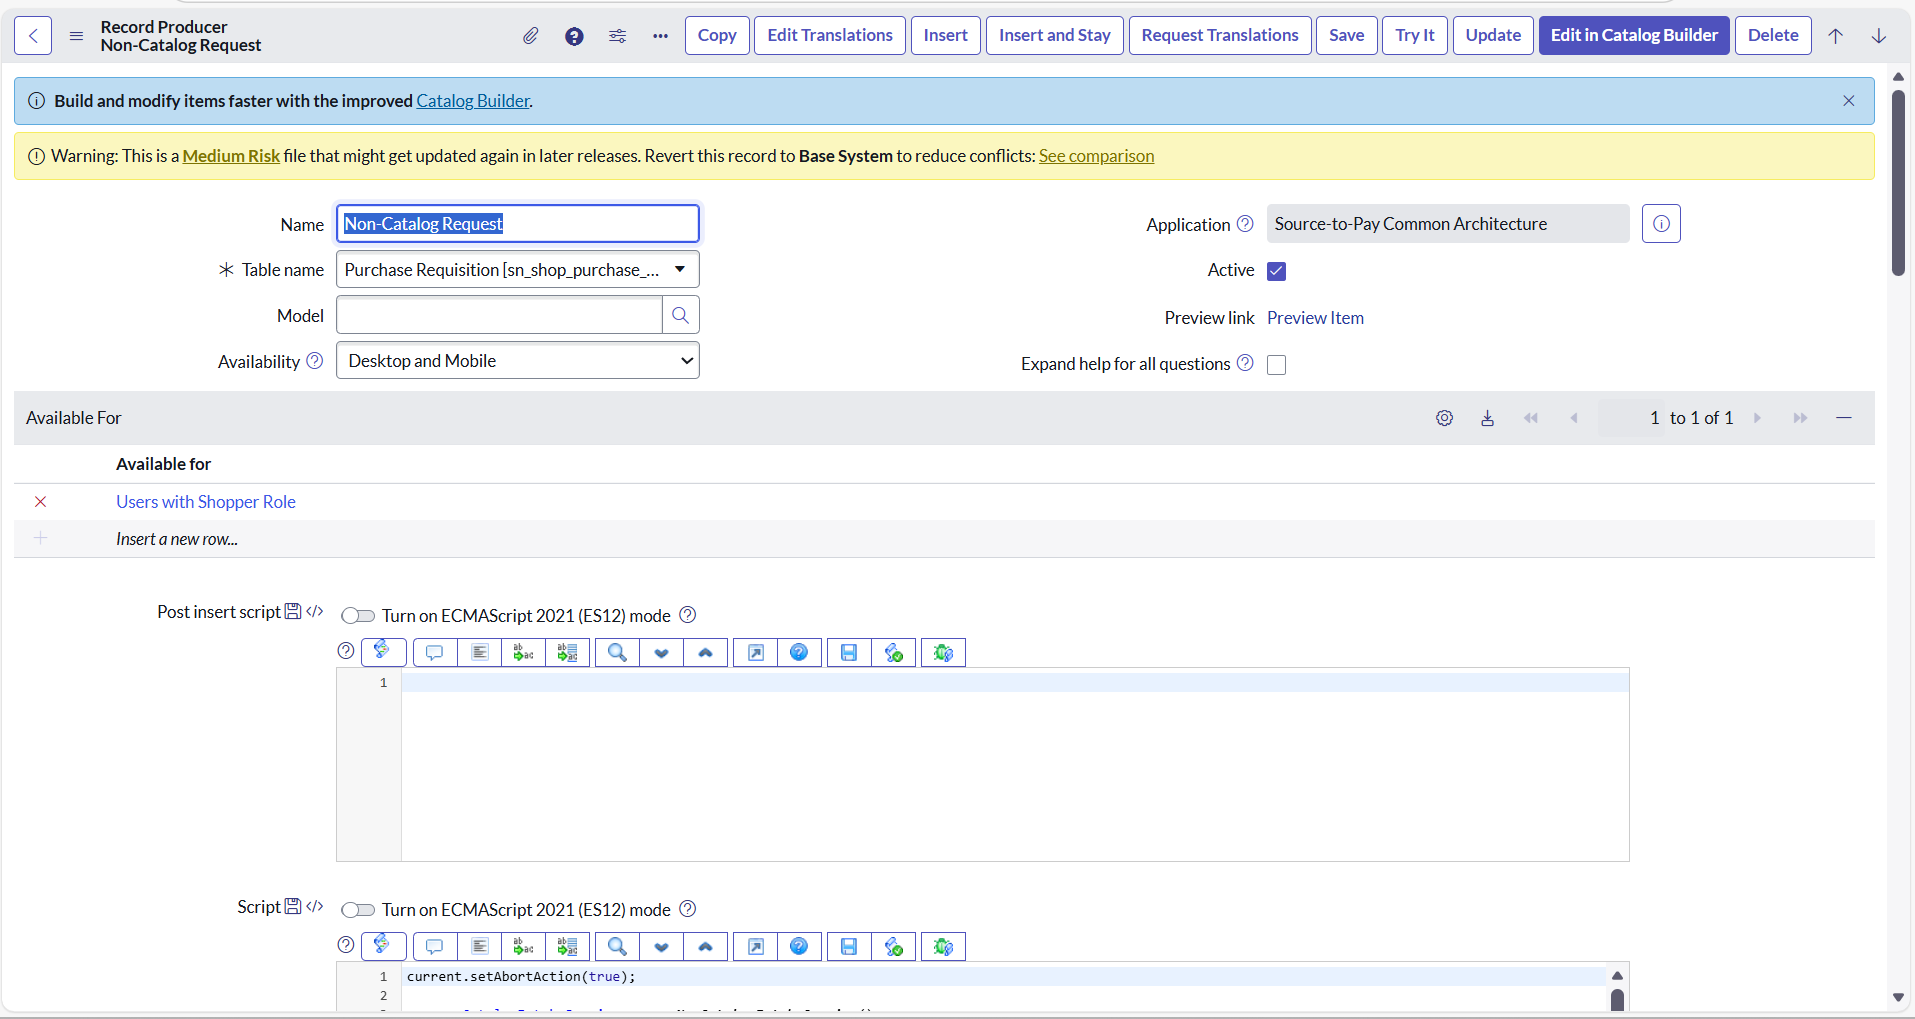Go back using the left chevron button
Screen dimensions: 1915x1019
pos(33,36)
